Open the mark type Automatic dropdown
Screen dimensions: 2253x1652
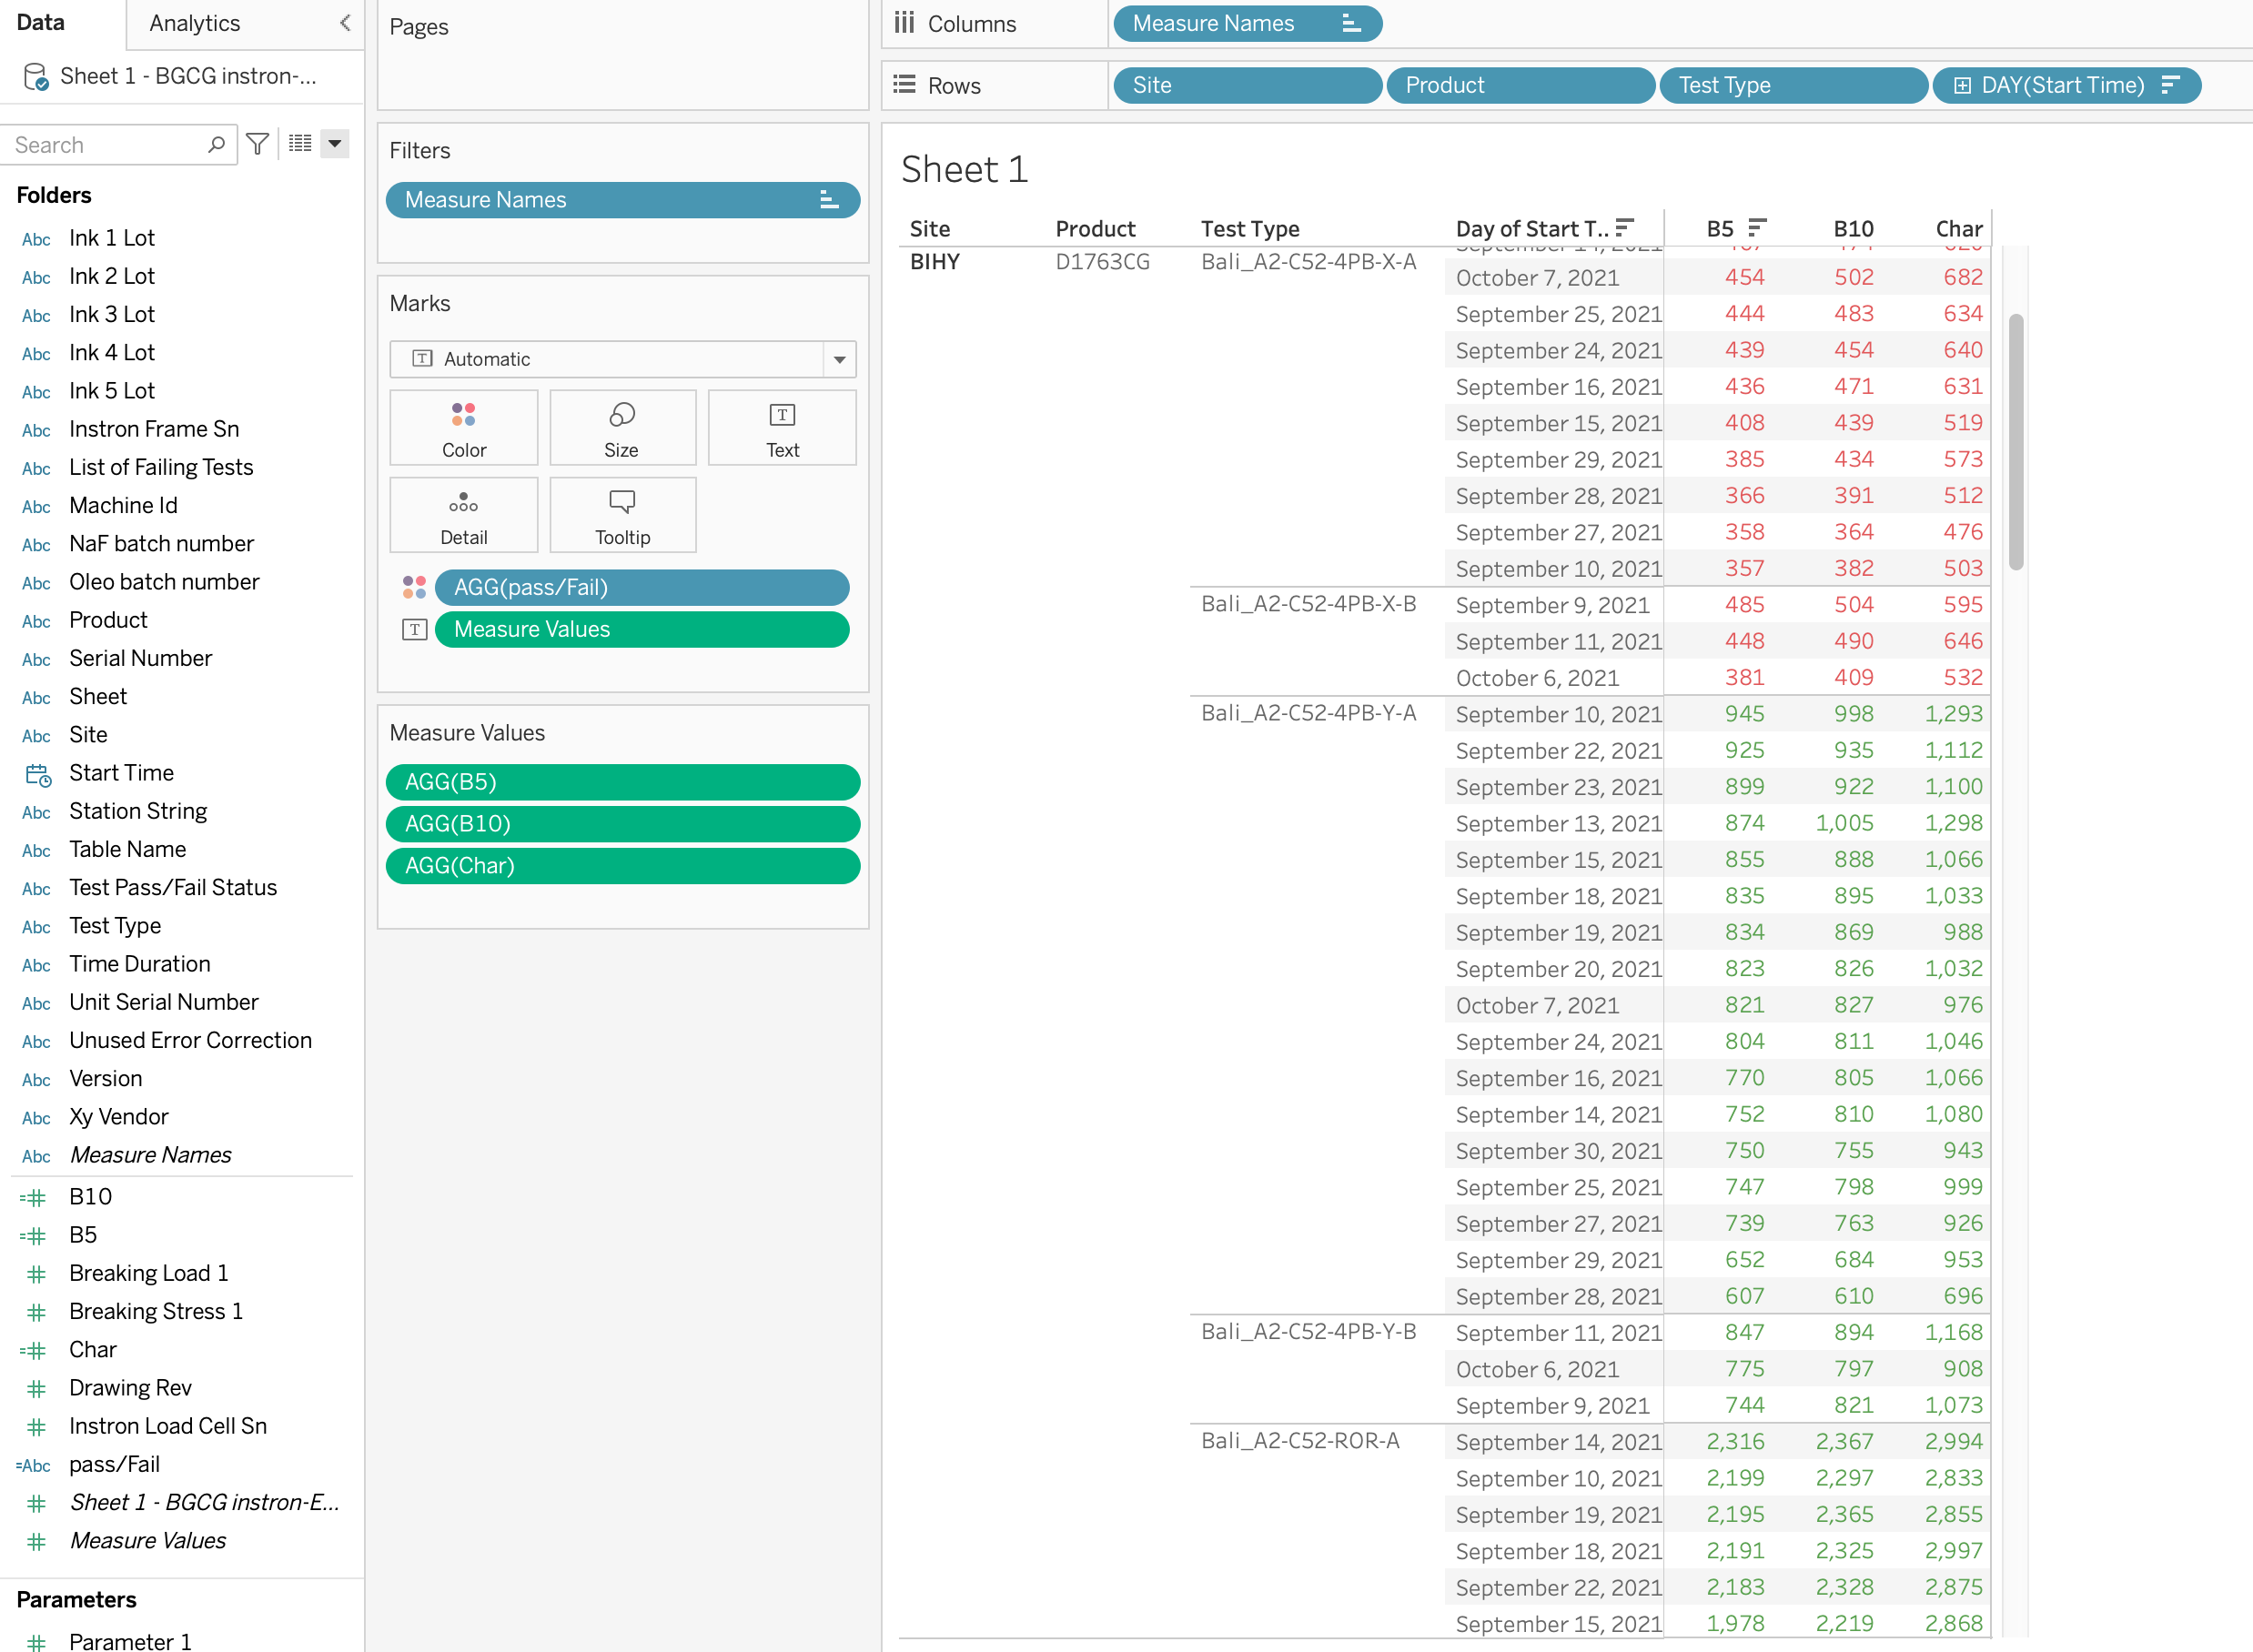[839, 359]
